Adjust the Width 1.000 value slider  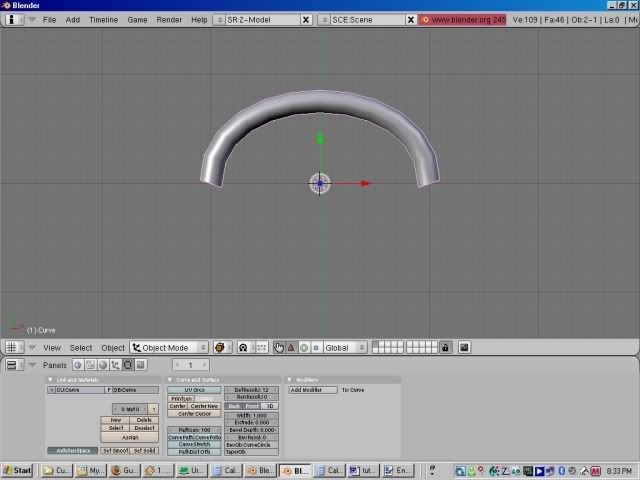click(252, 415)
